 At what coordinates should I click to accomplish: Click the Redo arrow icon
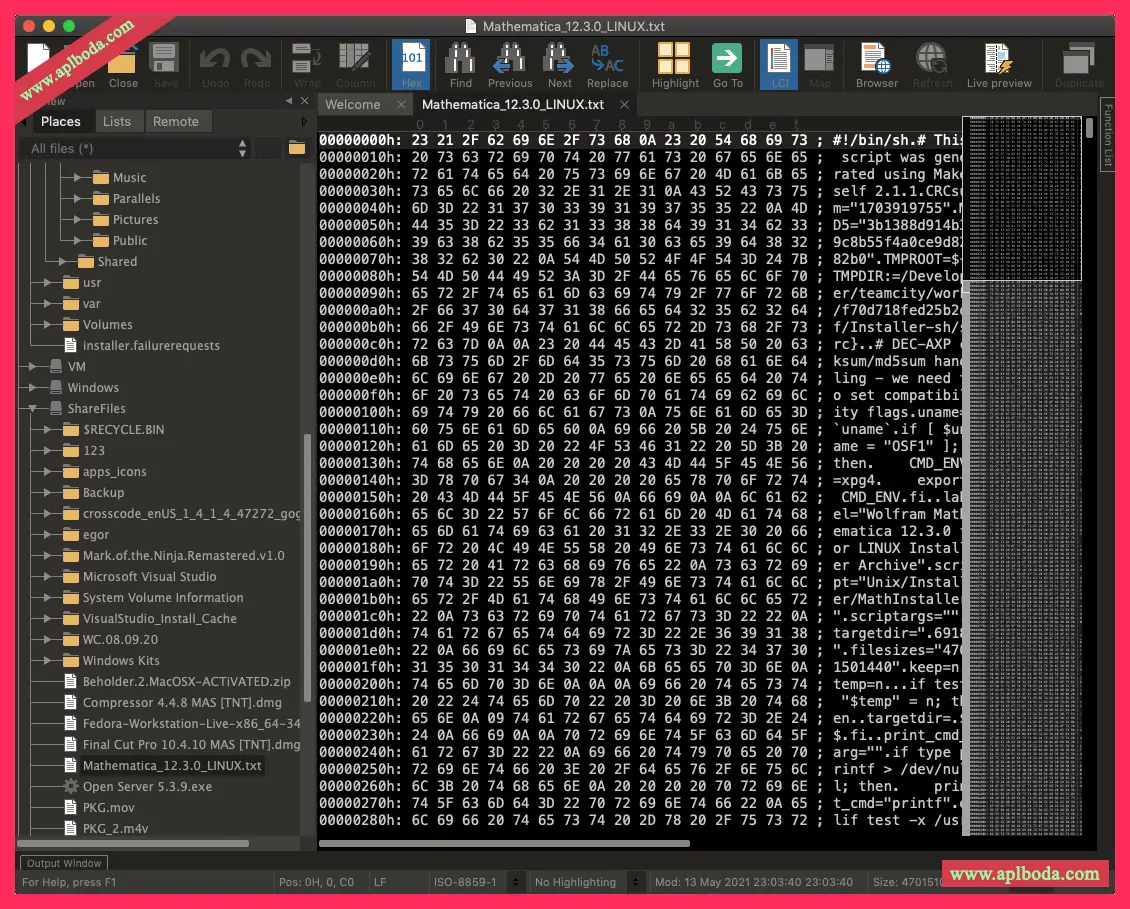257,65
